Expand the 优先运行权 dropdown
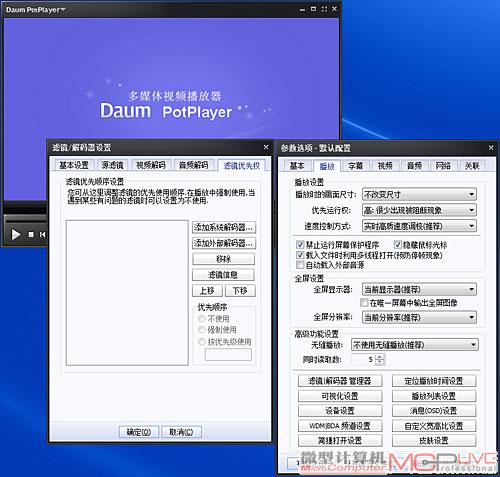The width and height of the screenshot is (500, 477). (x=419, y=210)
